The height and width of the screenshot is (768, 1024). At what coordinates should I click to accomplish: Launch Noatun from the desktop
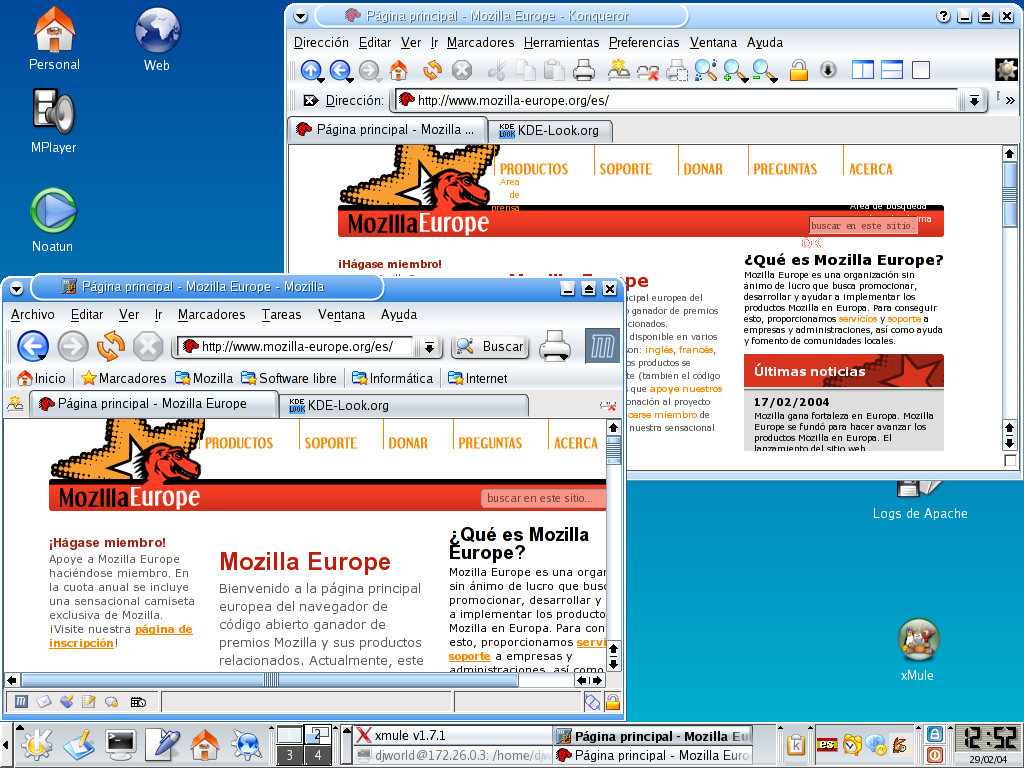(53, 221)
